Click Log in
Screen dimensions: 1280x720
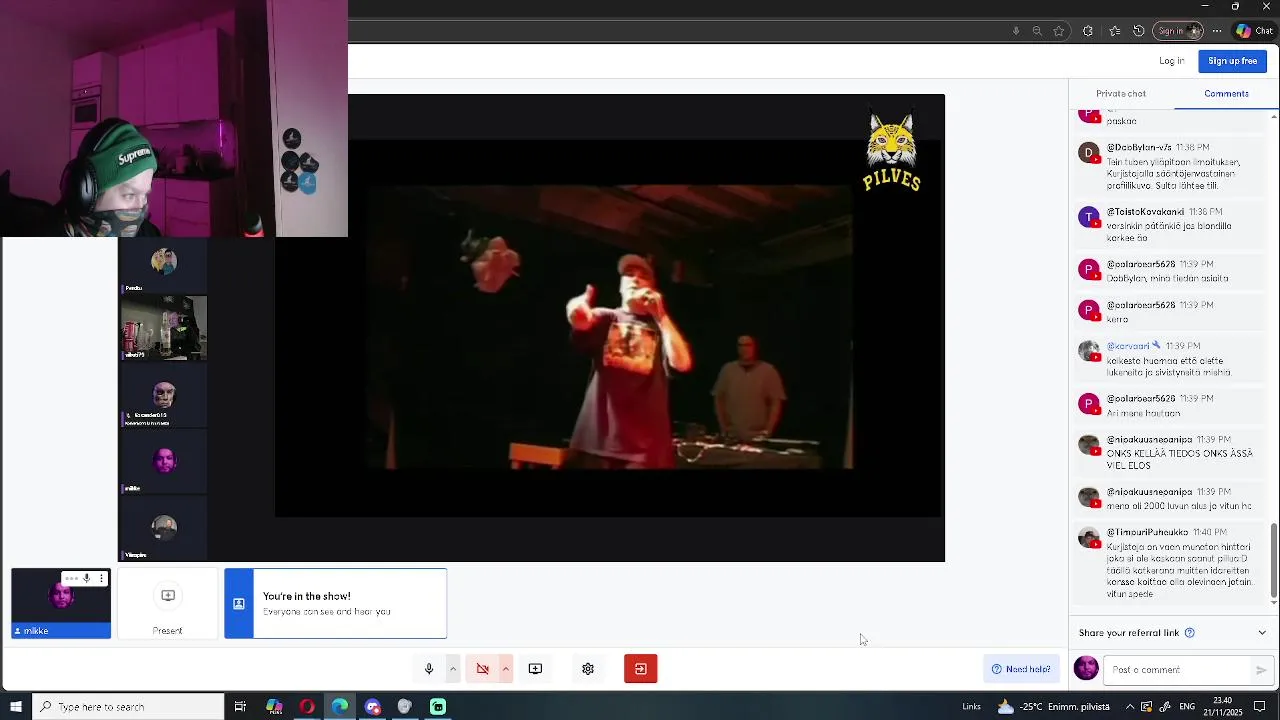pyautogui.click(x=1172, y=61)
